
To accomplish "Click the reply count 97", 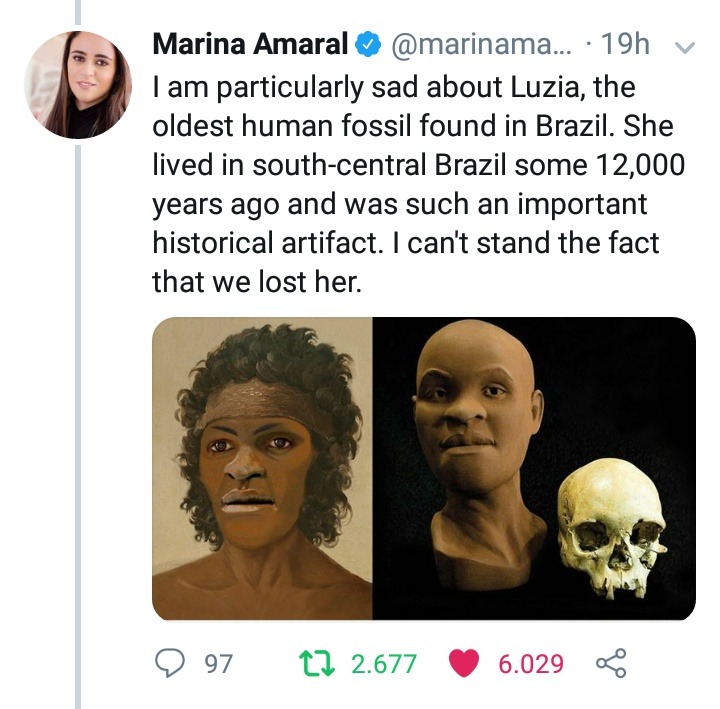I will pos(218,663).
